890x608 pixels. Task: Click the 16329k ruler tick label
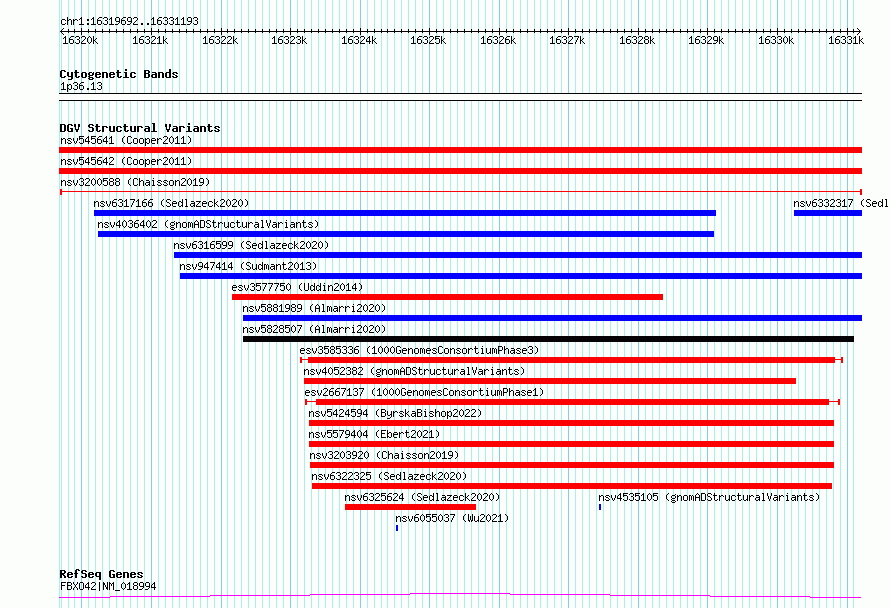click(x=706, y=40)
